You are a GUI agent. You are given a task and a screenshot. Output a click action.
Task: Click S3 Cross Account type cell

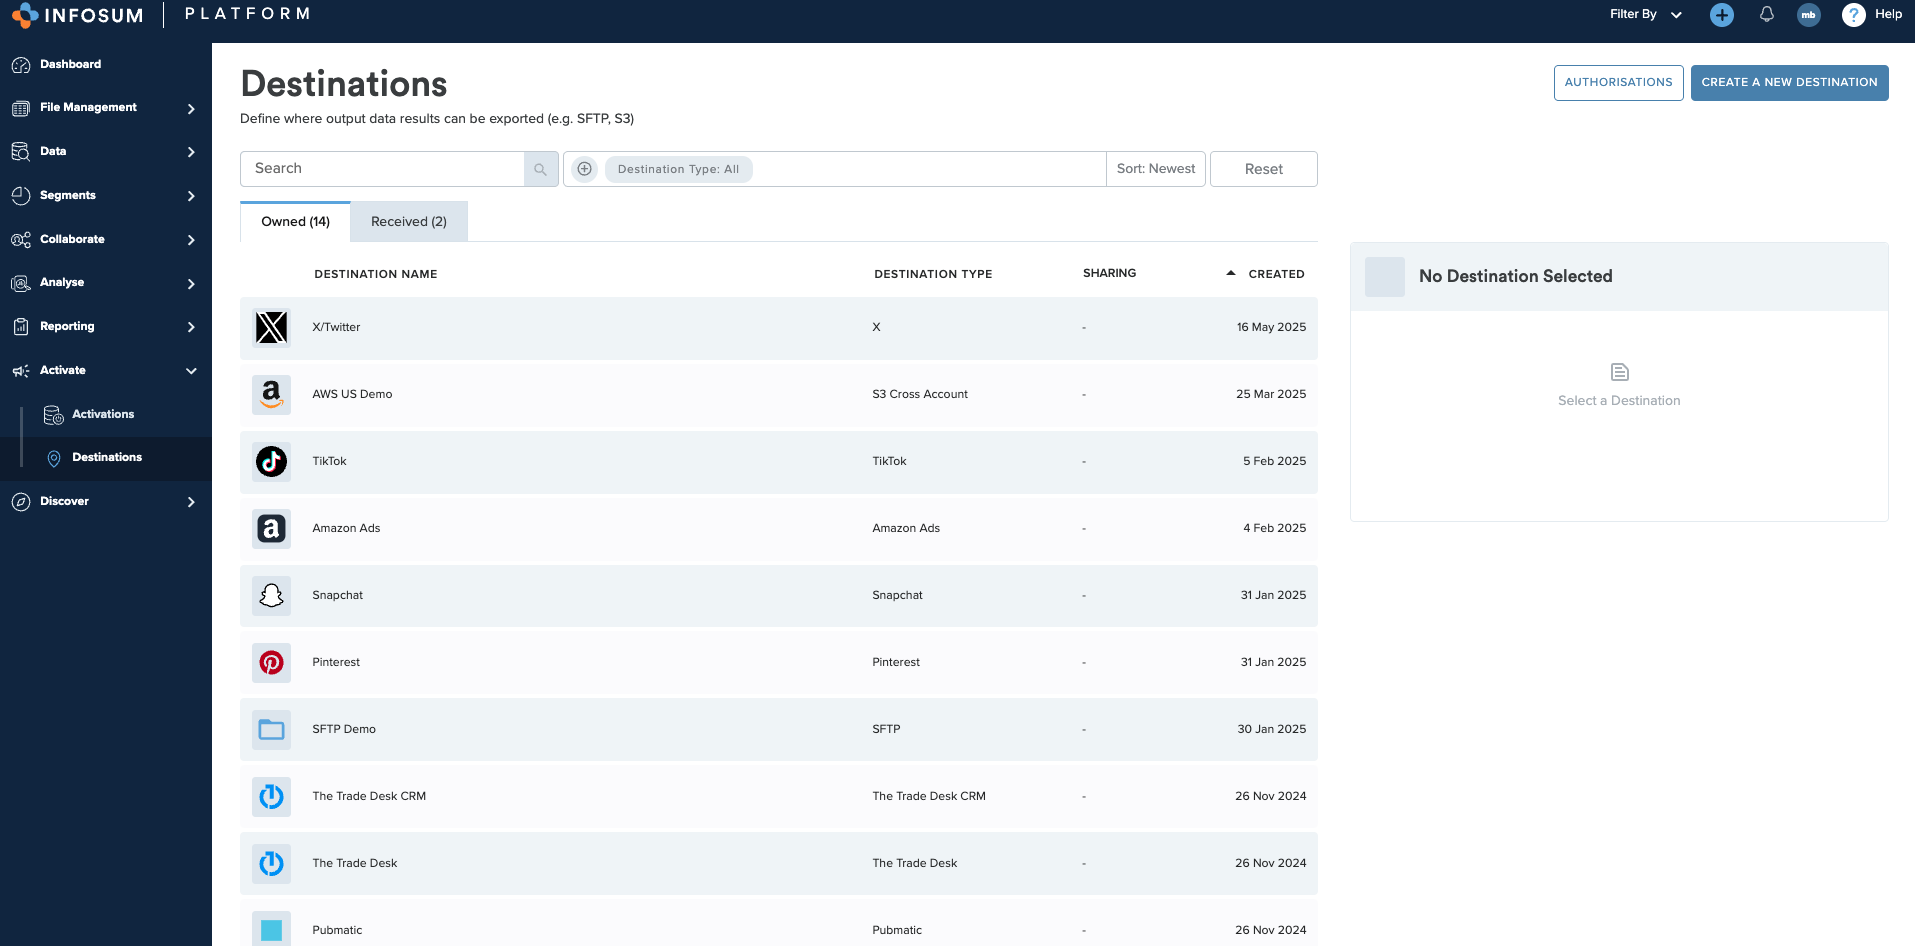coord(920,394)
